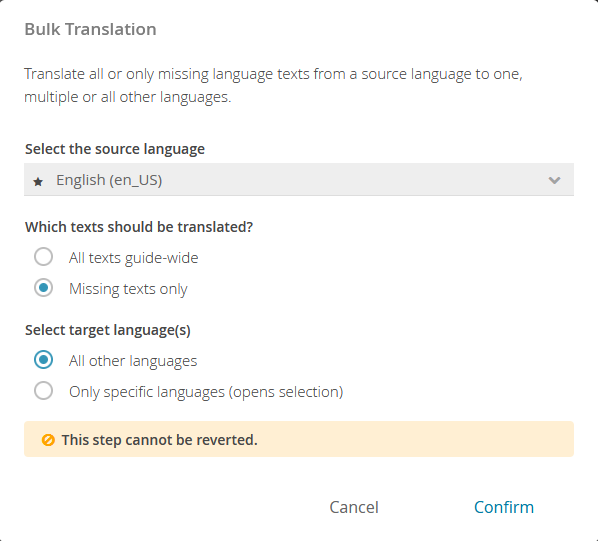The image size is (598, 541).
Task: Cancel the bulk translation dialog
Action: pos(354,507)
